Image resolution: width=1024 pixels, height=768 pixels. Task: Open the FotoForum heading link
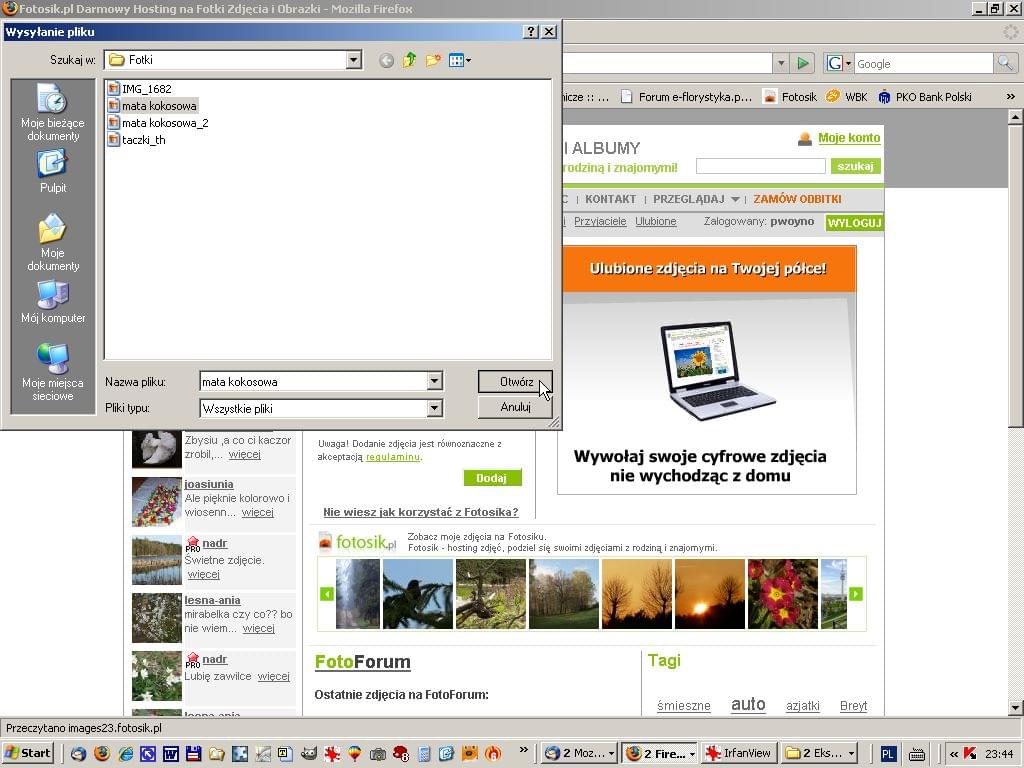pyautogui.click(x=362, y=662)
